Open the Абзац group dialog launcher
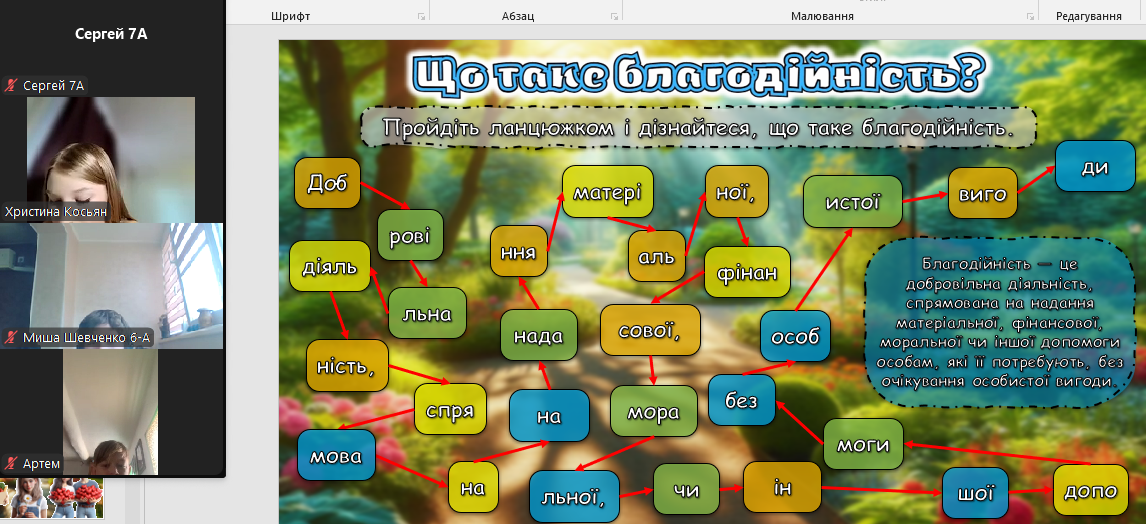The image size is (1146, 524). [x=614, y=17]
